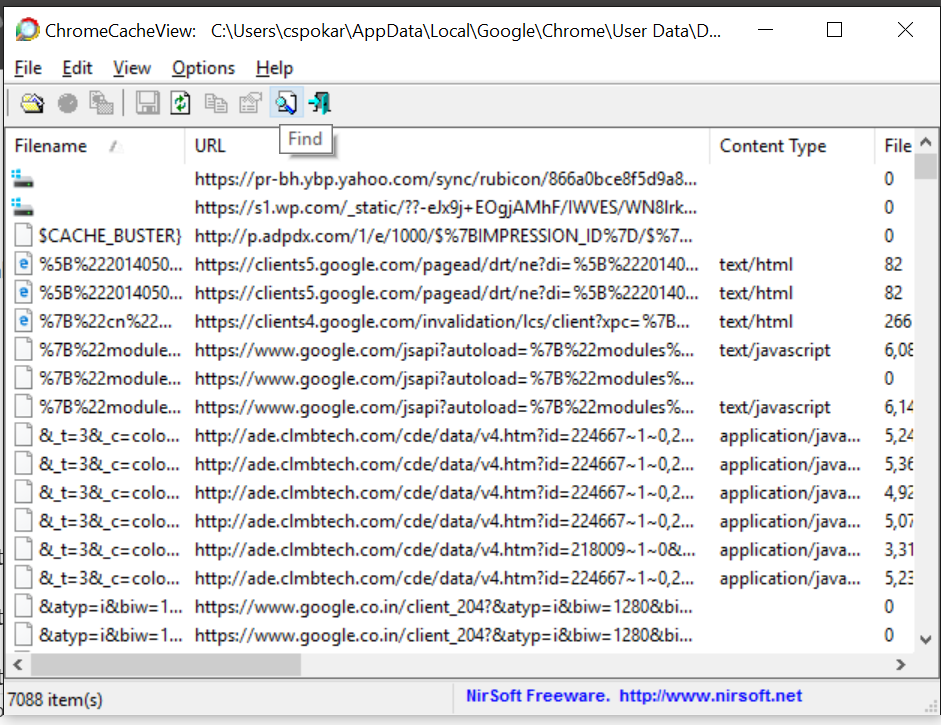Click the Copy Selected Items toolbar icon
The width and height of the screenshot is (941, 725).
(x=215, y=103)
